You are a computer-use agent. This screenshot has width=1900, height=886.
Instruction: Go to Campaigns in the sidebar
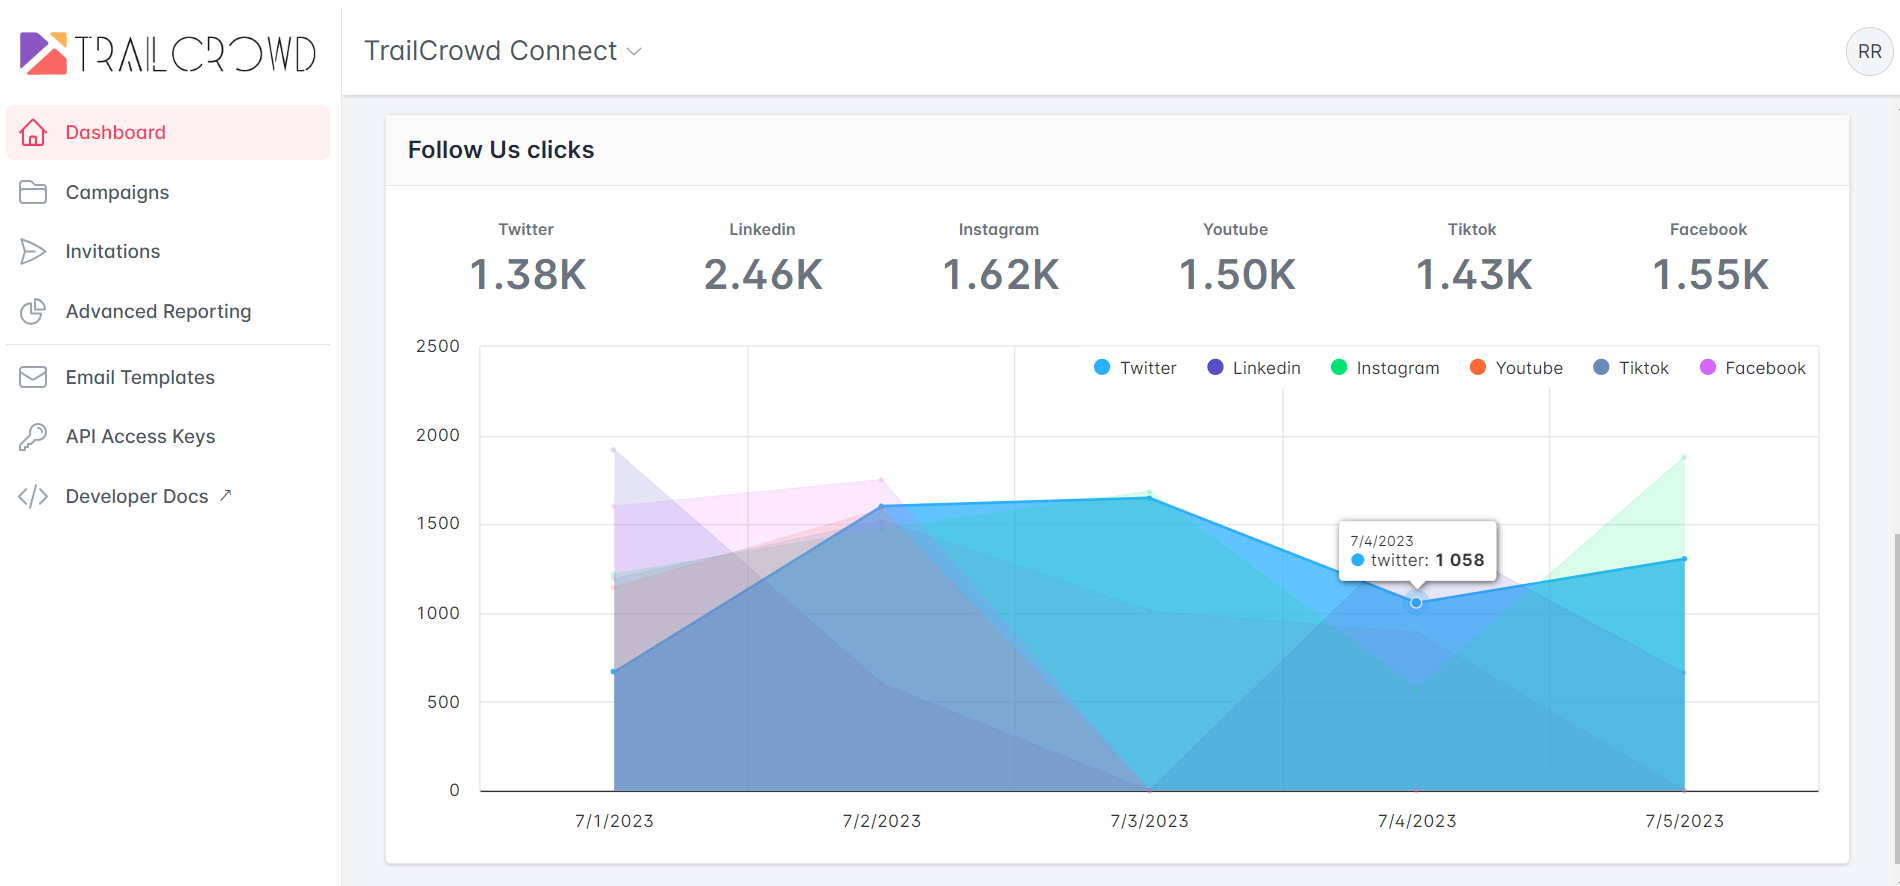coord(117,192)
